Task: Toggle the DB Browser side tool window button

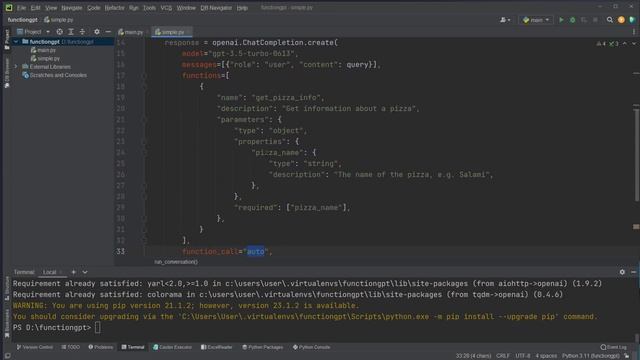Action: pos(7,73)
